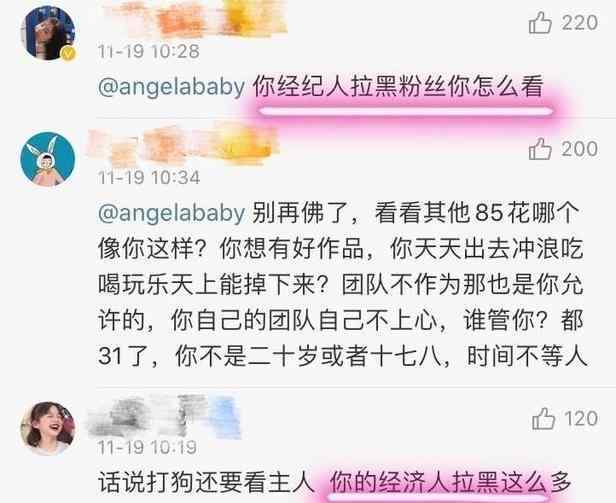Screen dimensions: 616x503
Task: Open the blurred username of first commenter
Action: tap(196, 18)
